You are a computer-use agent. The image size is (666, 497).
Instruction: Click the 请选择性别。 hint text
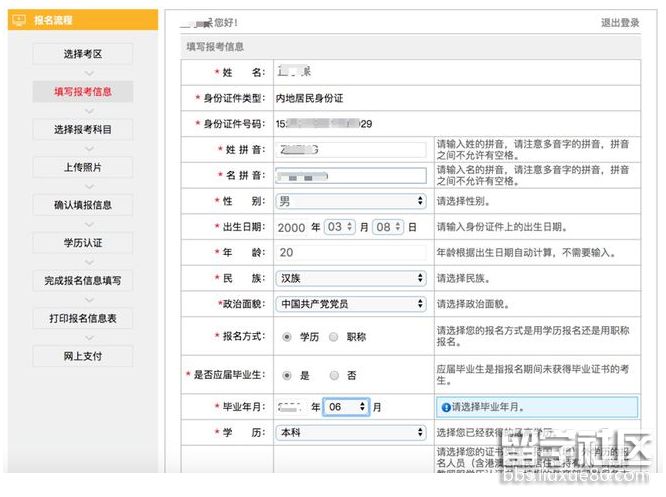click(x=464, y=201)
